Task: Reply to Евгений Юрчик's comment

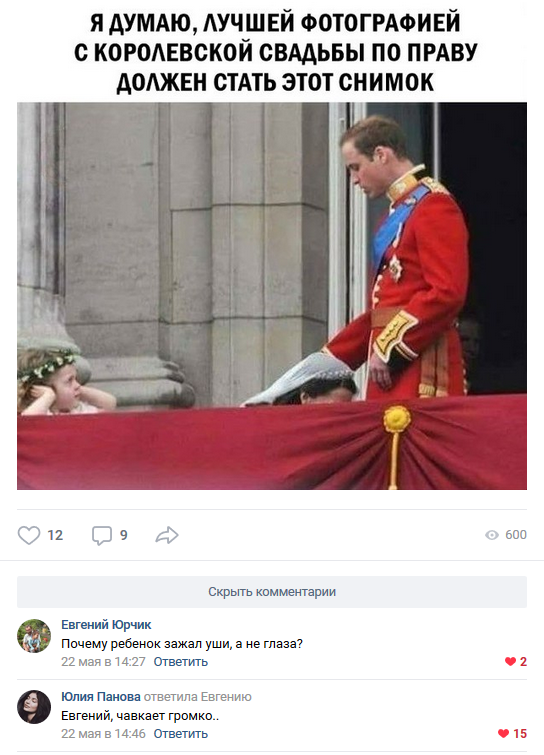Action: coord(181,662)
